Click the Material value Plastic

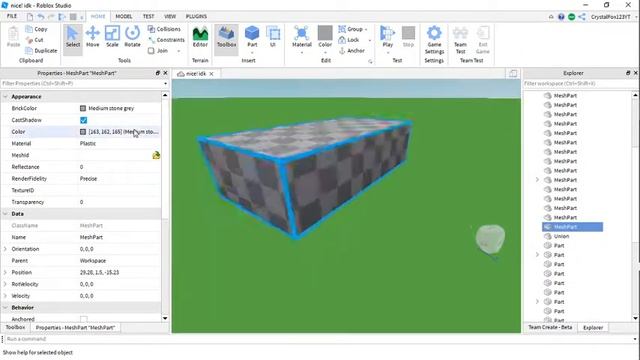coord(88,144)
